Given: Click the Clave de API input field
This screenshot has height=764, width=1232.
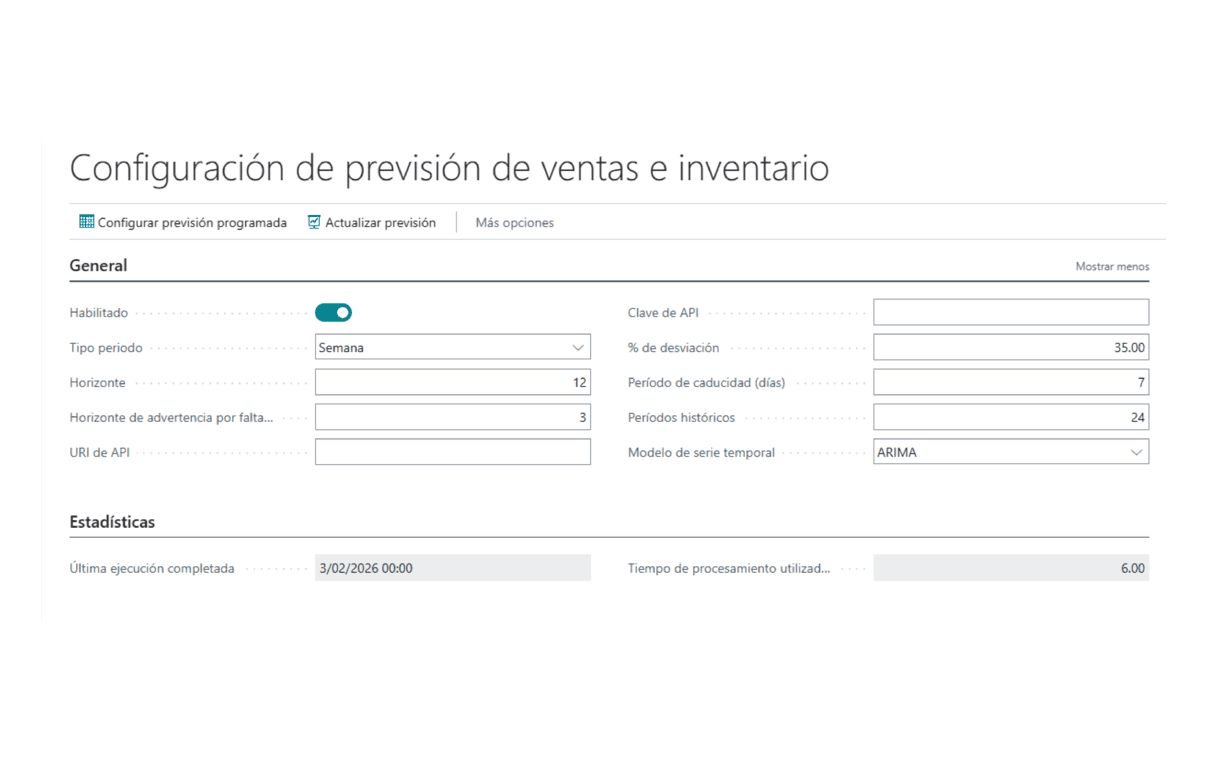Looking at the screenshot, I should click(1010, 313).
